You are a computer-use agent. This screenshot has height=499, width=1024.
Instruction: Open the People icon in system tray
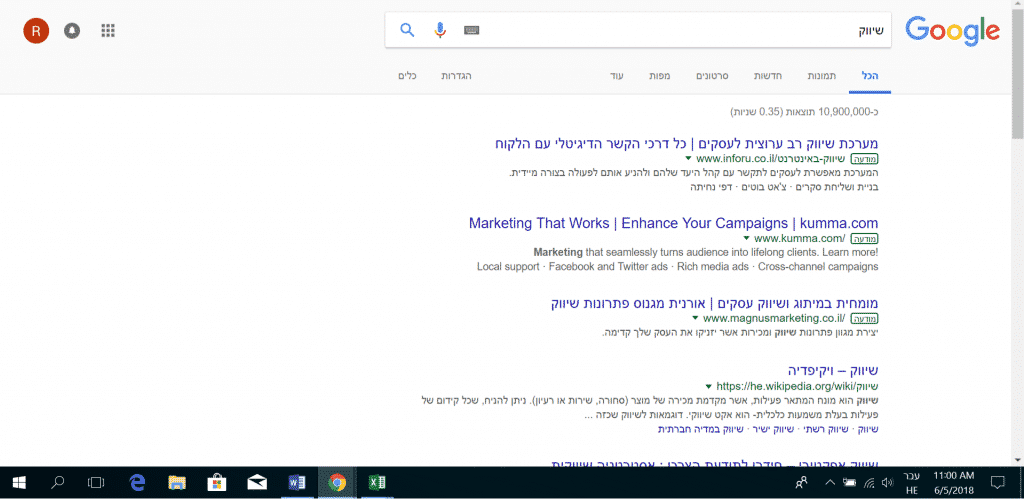[x=801, y=483]
